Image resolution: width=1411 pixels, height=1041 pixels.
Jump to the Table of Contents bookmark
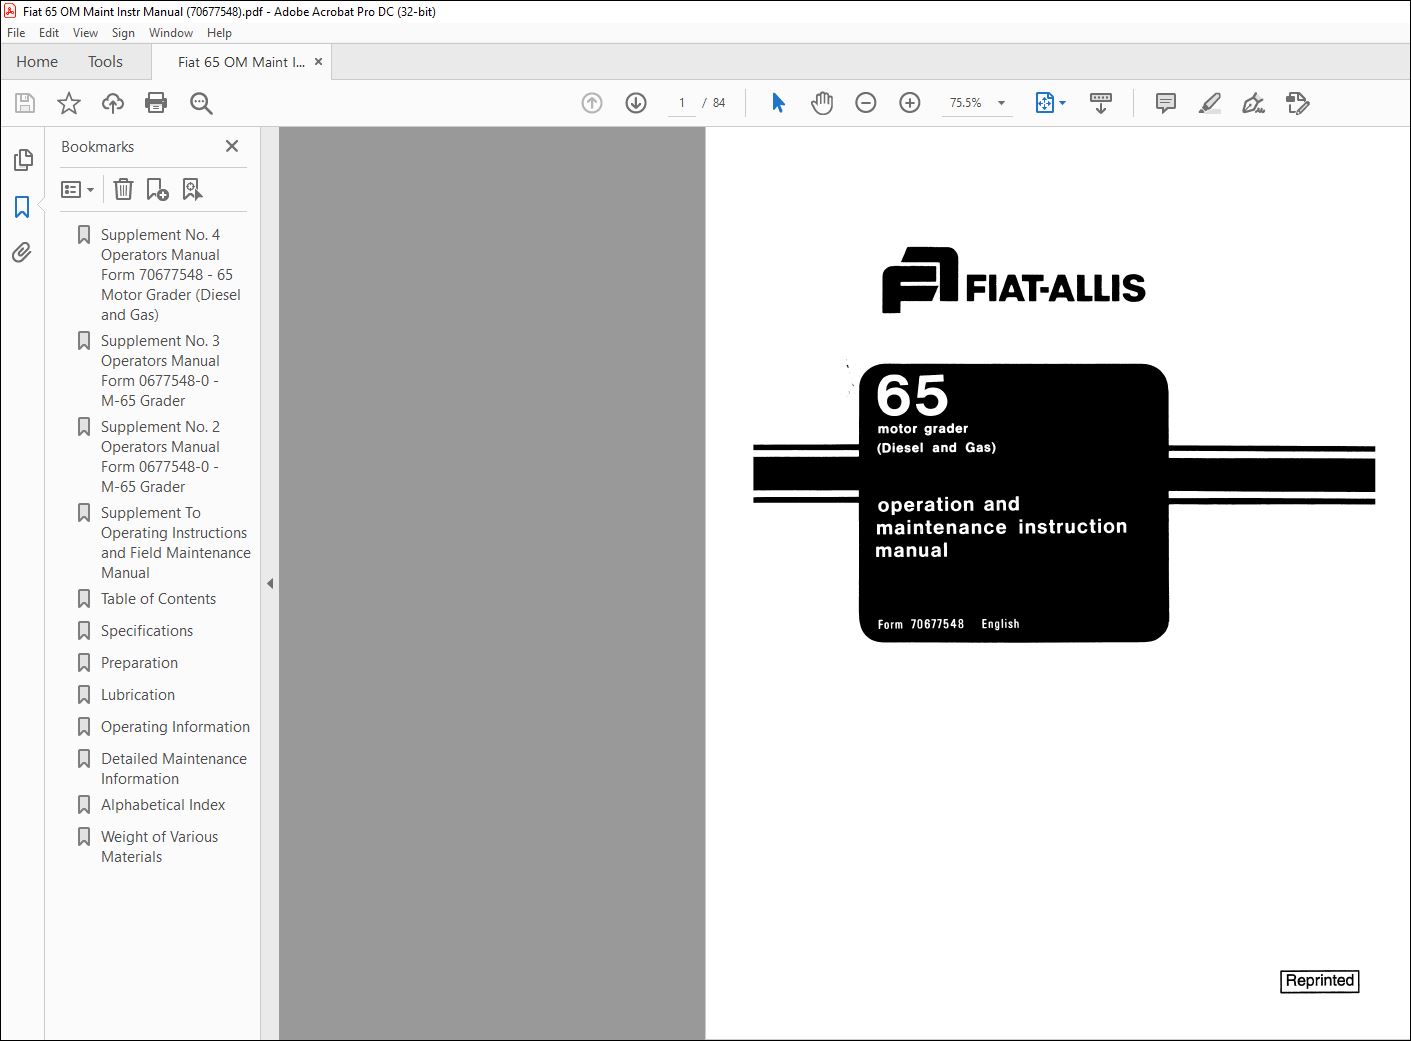pos(158,599)
